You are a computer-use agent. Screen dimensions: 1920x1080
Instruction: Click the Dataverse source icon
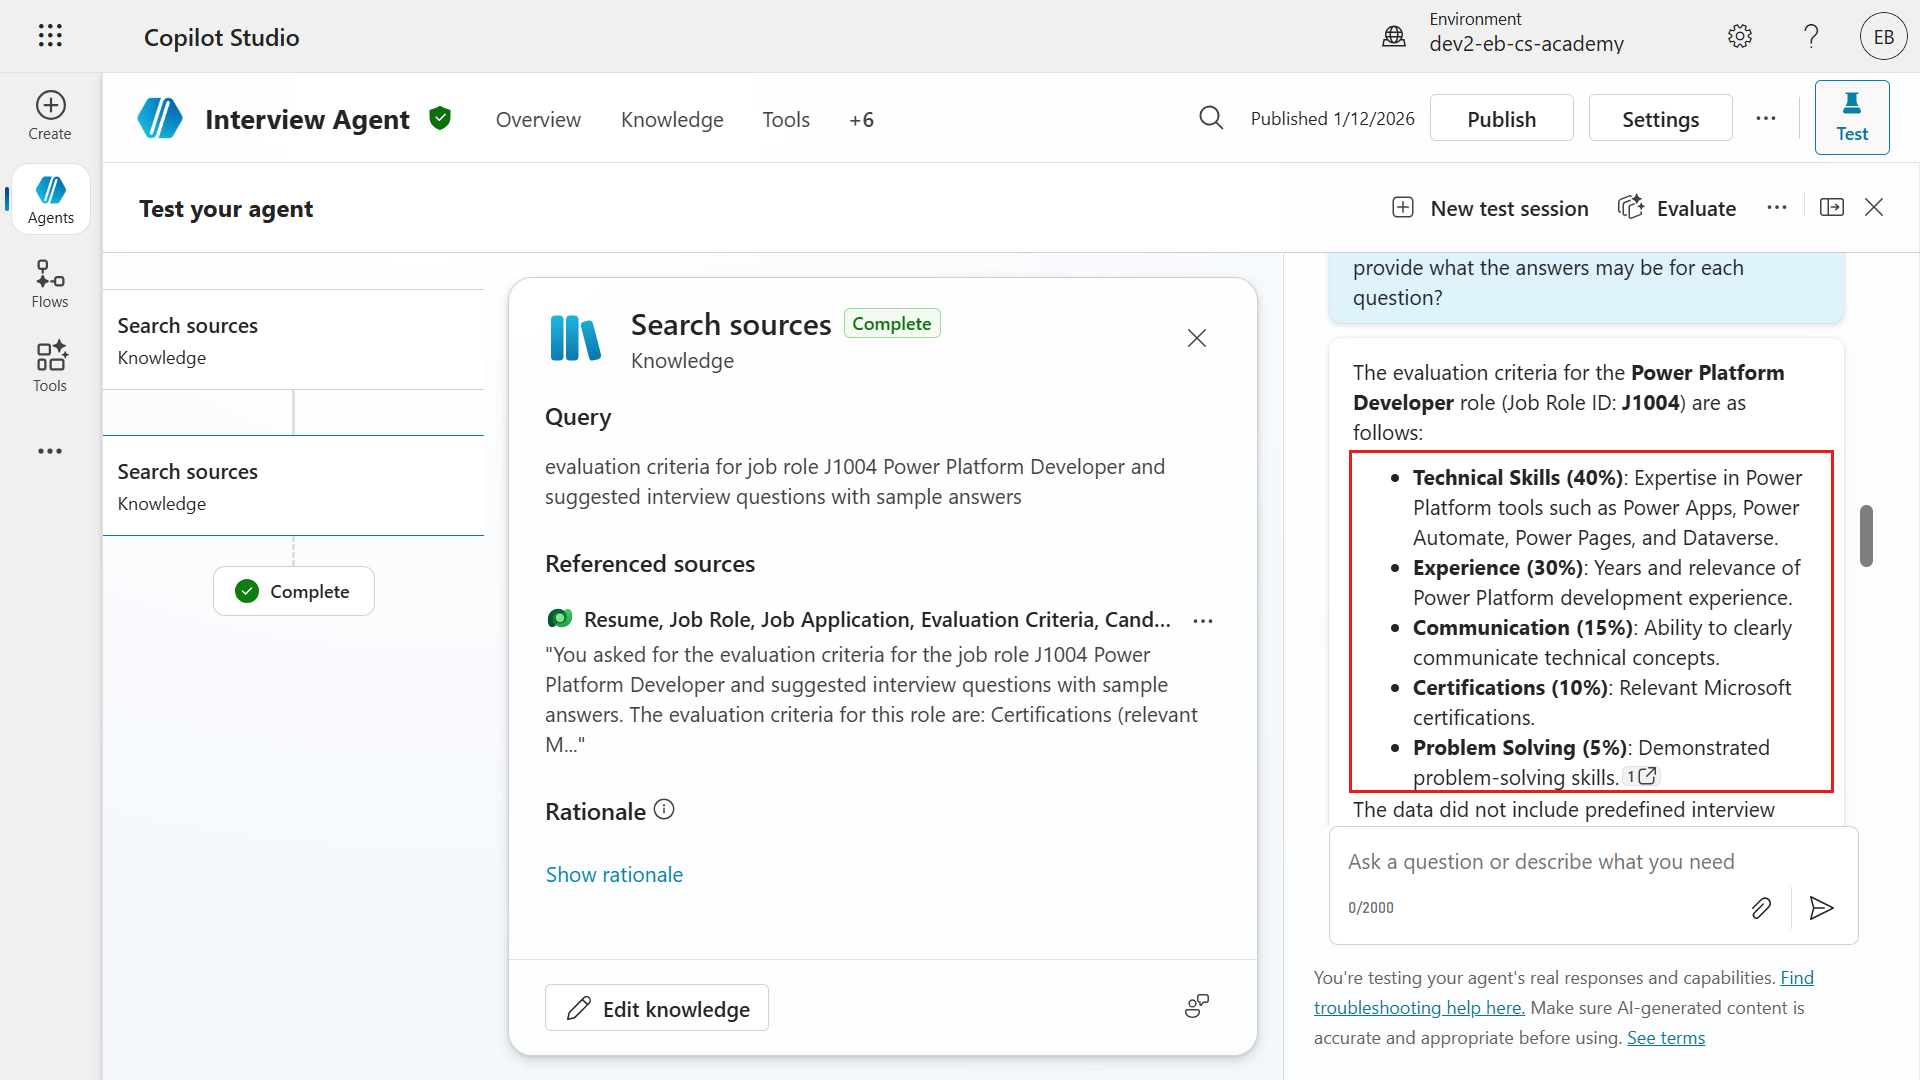pos(560,619)
